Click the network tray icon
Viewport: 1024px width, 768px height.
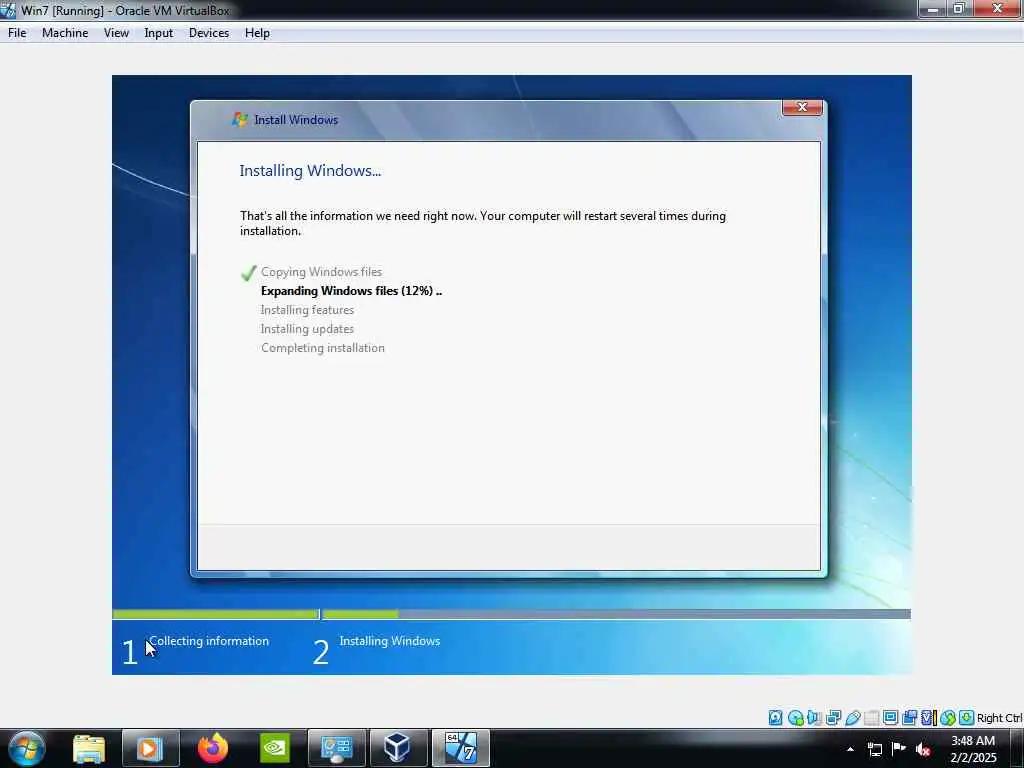[x=874, y=749]
